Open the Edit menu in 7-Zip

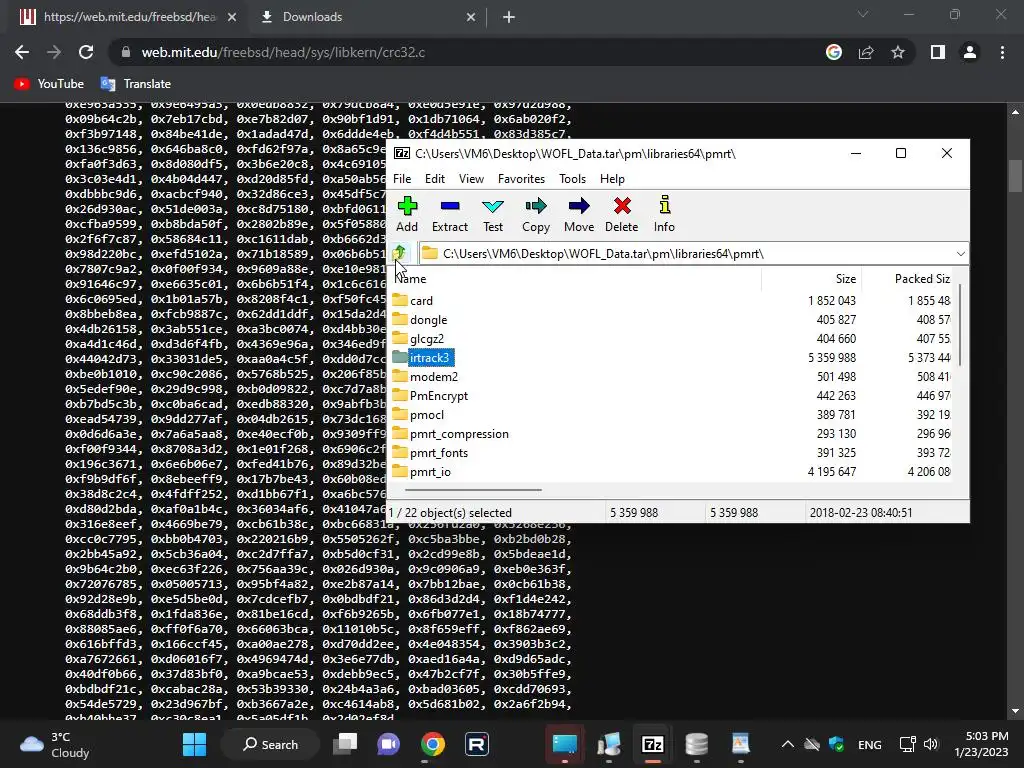434,179
